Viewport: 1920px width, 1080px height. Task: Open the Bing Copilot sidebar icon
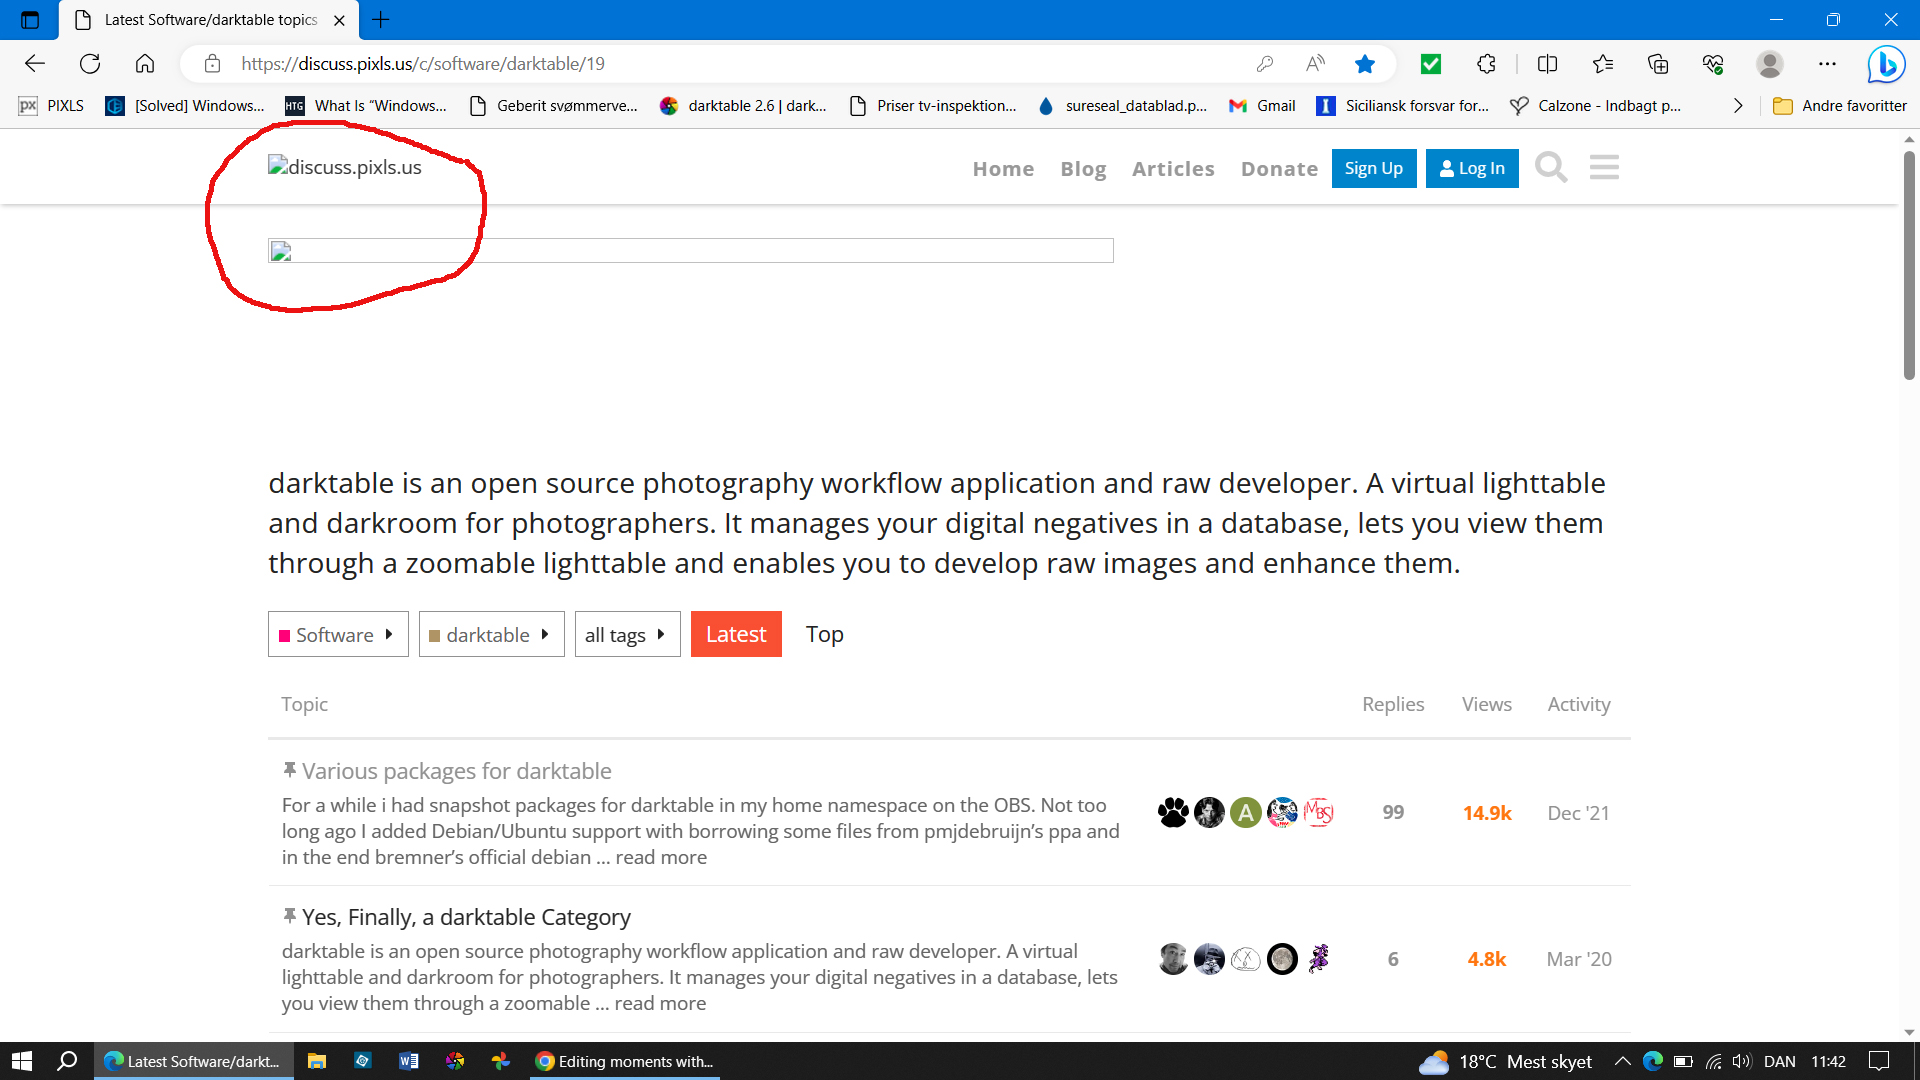tap(1886, 64)
